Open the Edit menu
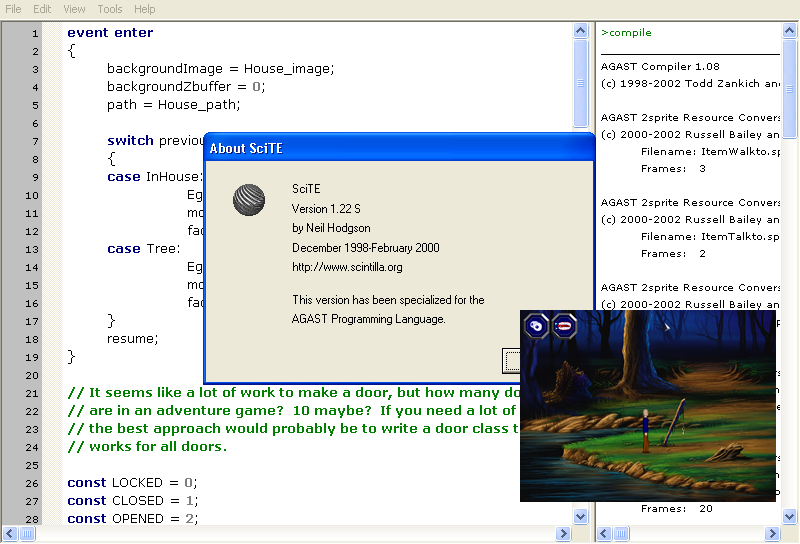 click(x=42, y=9)
